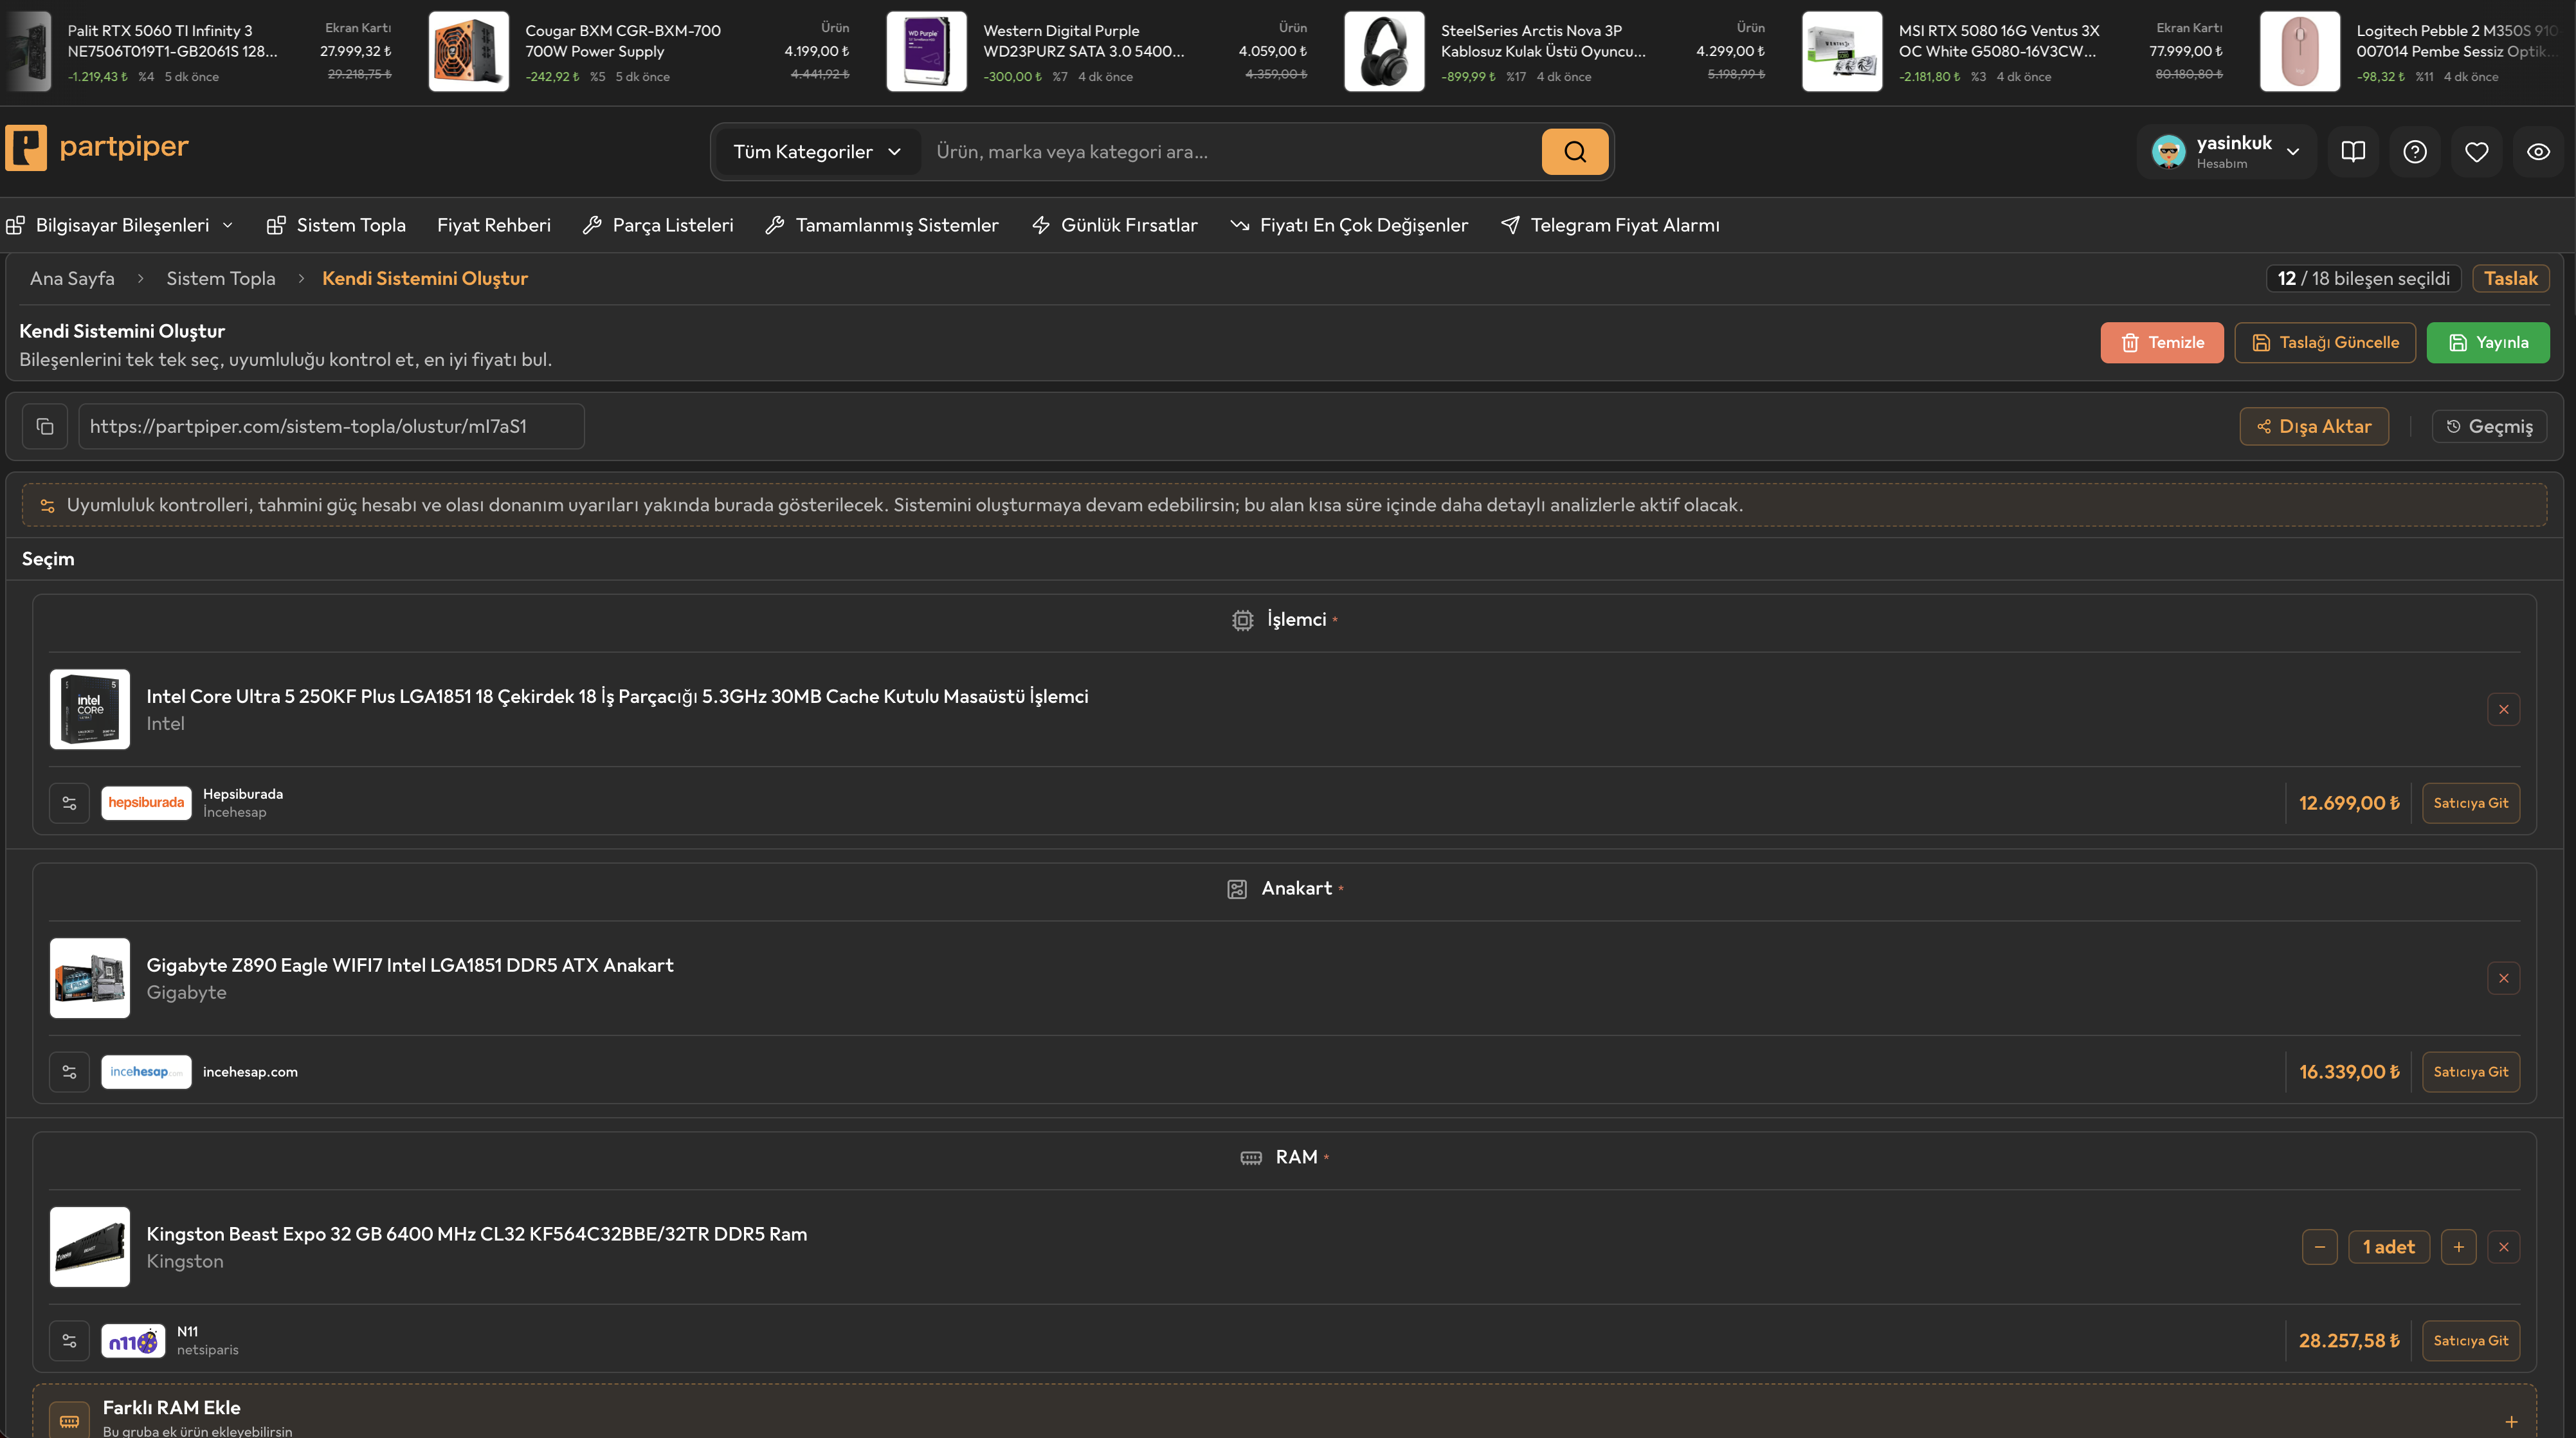Click the Intel Core Ultra 5 250KF product title
The height and width of the screenshot is (1438, 2576).
click(x=617, y=696)
